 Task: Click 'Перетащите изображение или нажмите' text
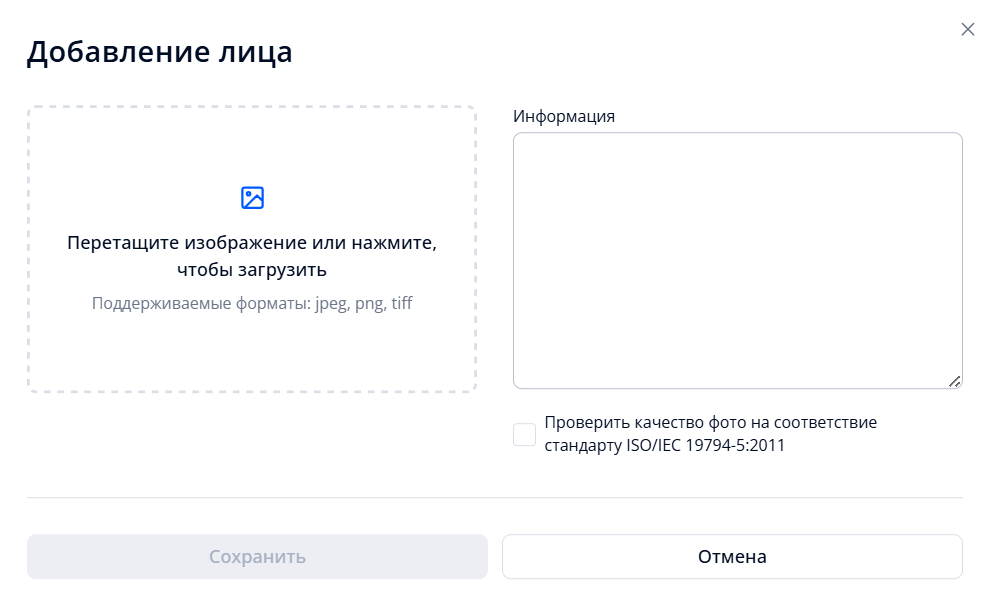pos(253,252)
